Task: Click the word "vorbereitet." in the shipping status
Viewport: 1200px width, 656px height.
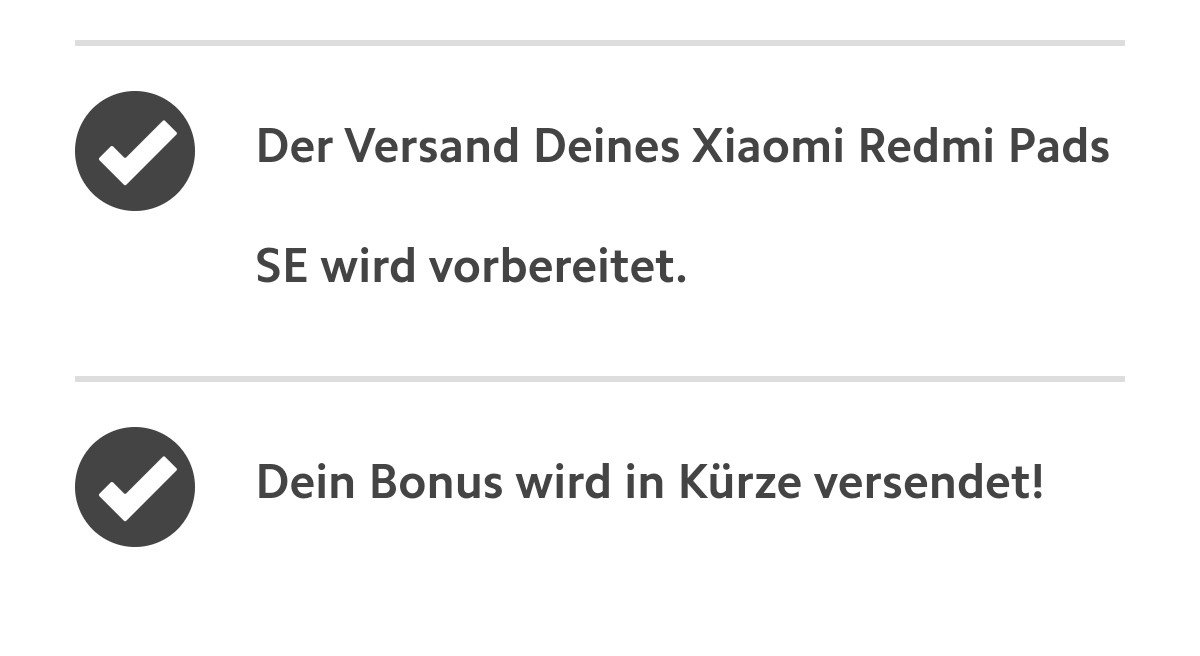Action: tap(557, 267)
